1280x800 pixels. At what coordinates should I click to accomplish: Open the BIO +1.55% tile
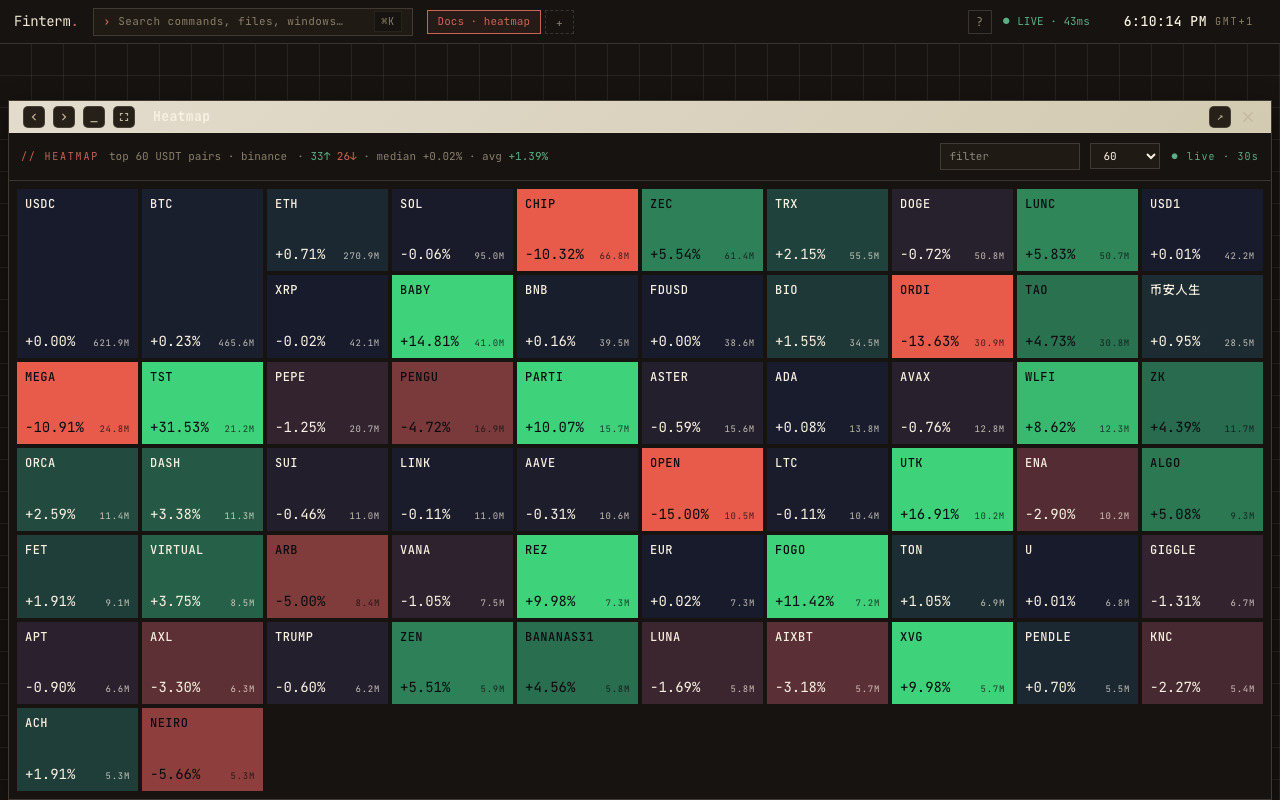[827, 316]
